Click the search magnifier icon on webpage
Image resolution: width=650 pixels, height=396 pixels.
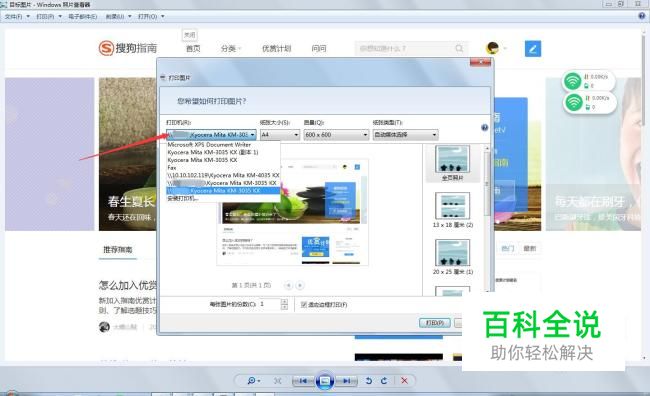click(459, 49)
